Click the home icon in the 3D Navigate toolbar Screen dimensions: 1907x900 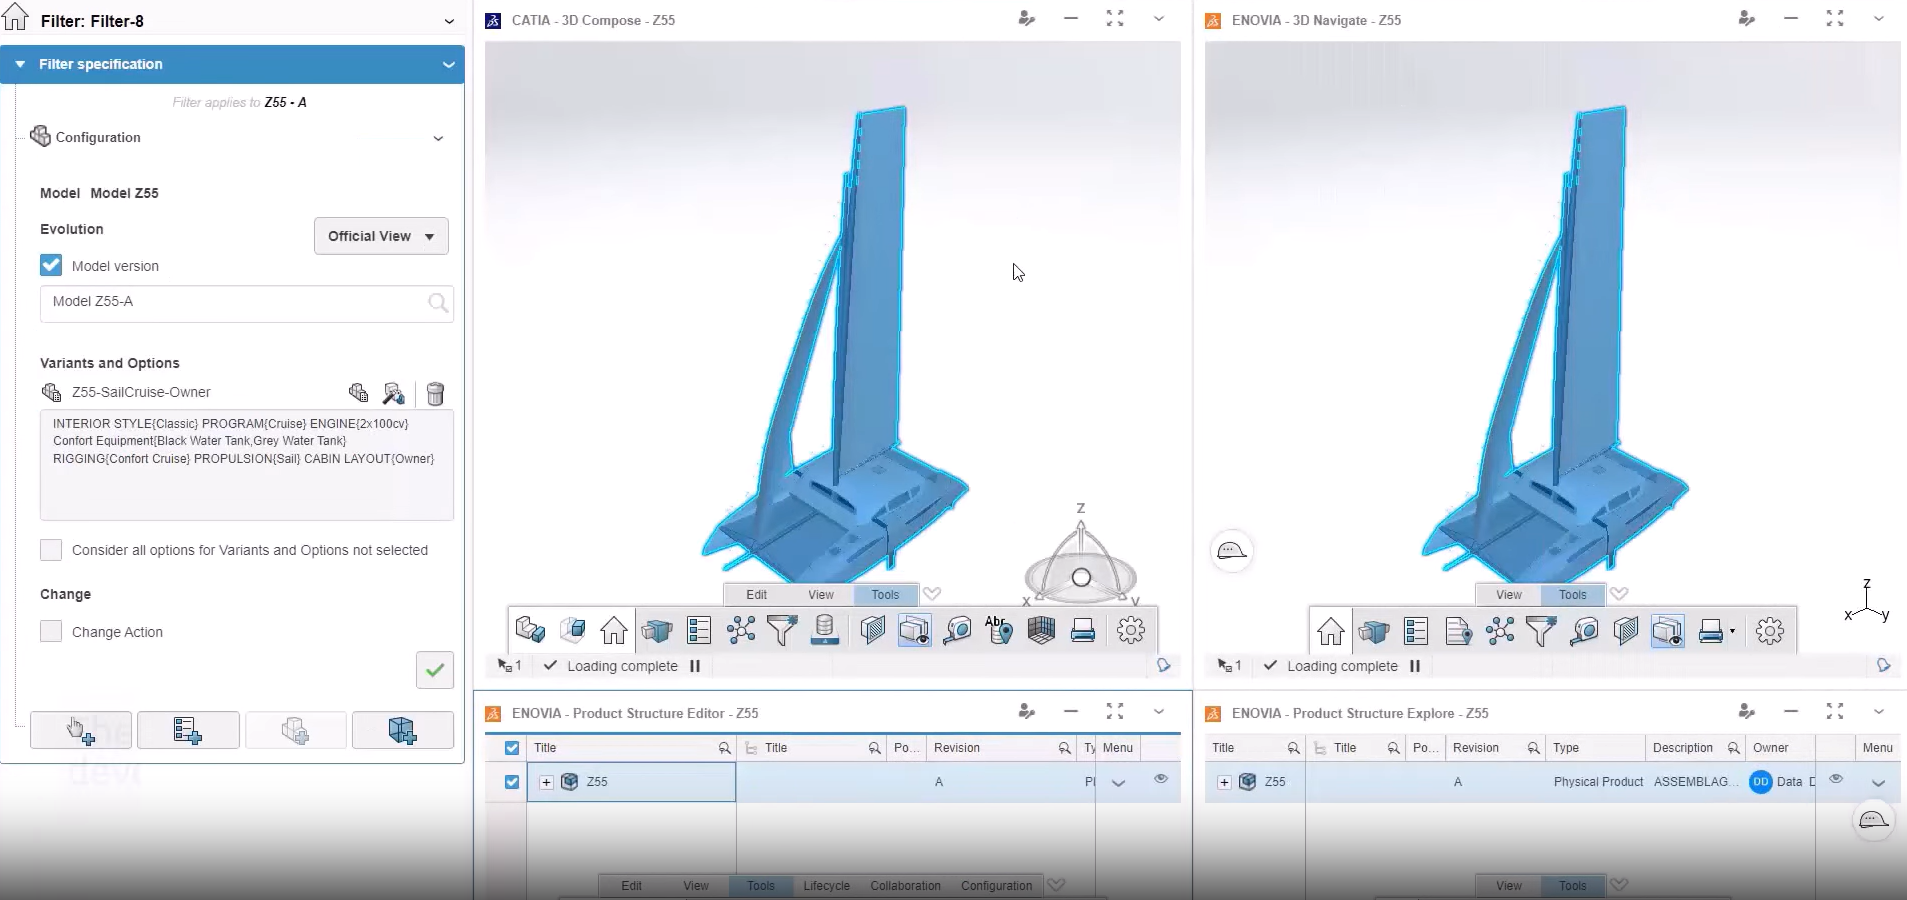(1331, 631)
